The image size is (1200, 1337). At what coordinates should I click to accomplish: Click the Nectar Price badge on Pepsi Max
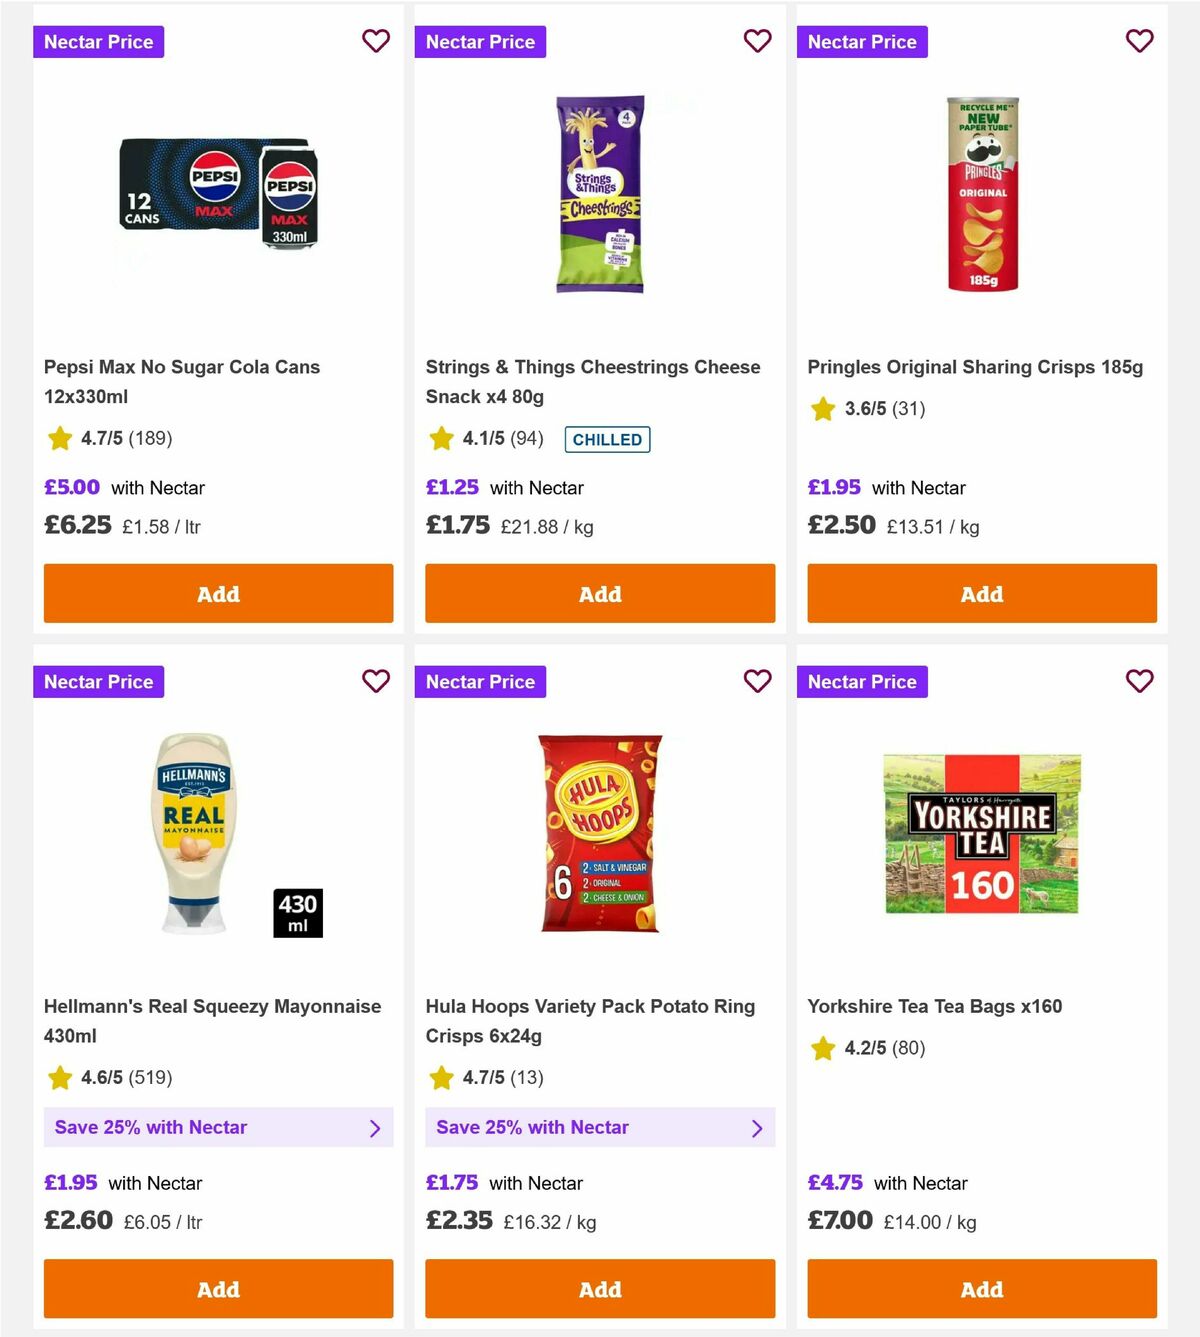[98, 41]
